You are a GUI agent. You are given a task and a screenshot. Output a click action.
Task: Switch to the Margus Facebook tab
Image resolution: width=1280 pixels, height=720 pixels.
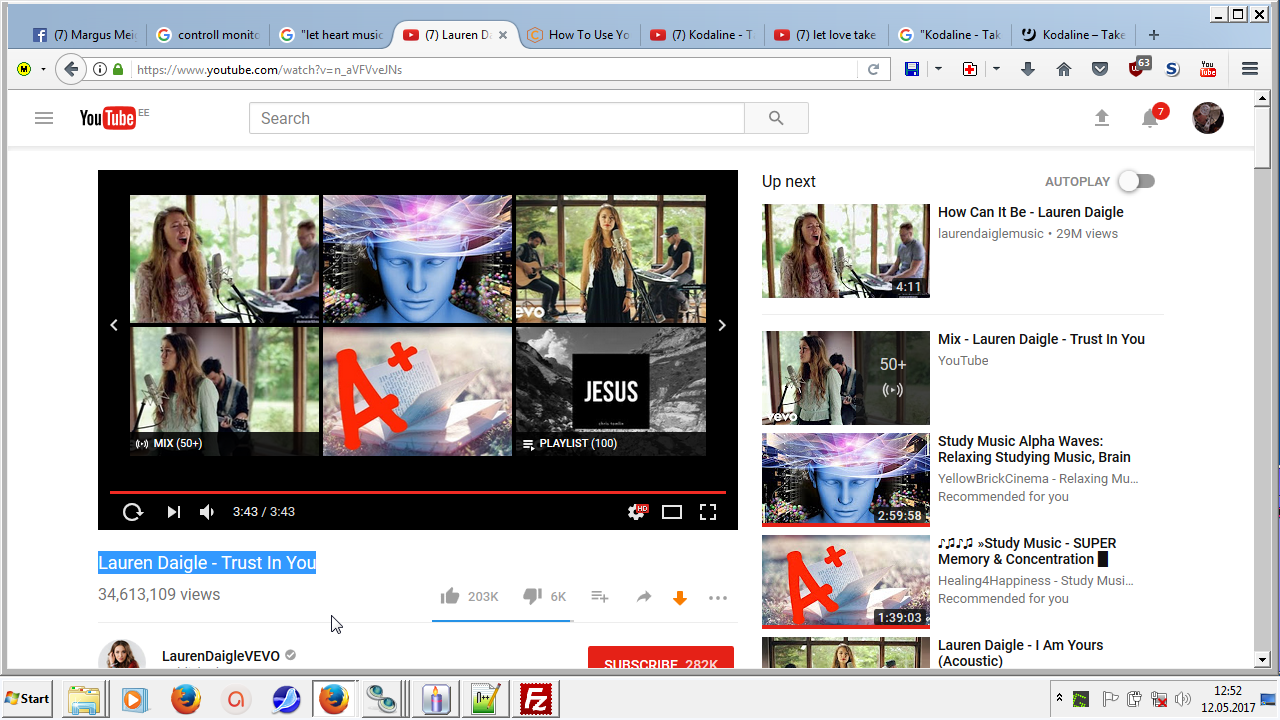click(x=84, y=35)
